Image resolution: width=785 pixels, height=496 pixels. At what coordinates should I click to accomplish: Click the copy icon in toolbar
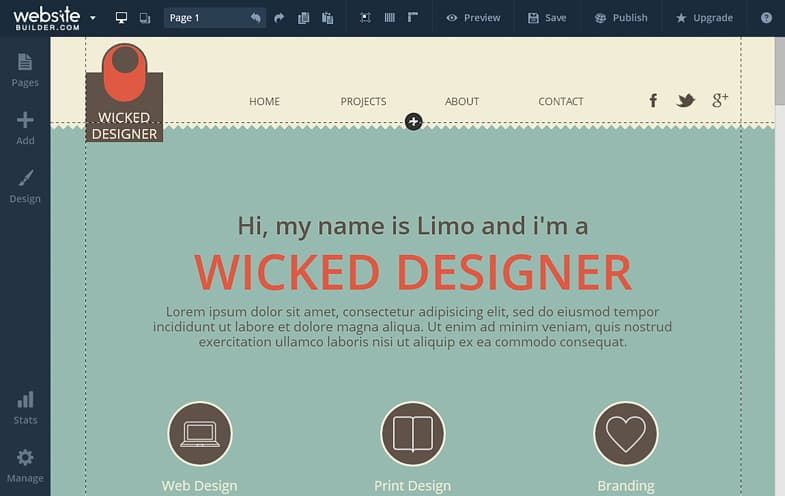pos(303,18)
